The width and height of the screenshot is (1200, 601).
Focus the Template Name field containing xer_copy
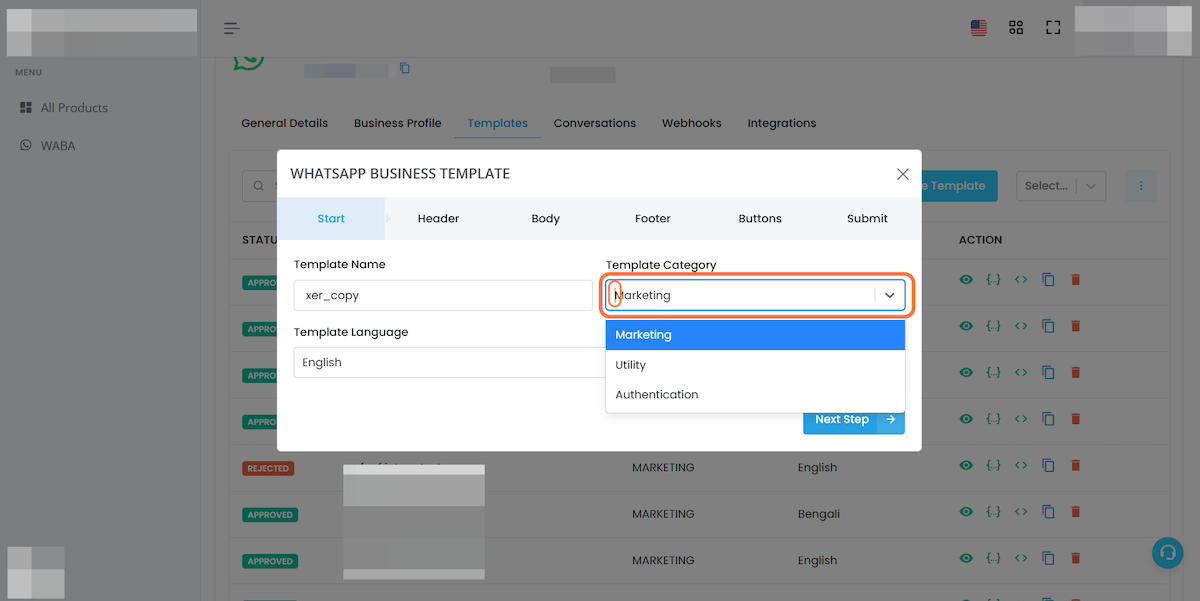(x=443, y=295)
